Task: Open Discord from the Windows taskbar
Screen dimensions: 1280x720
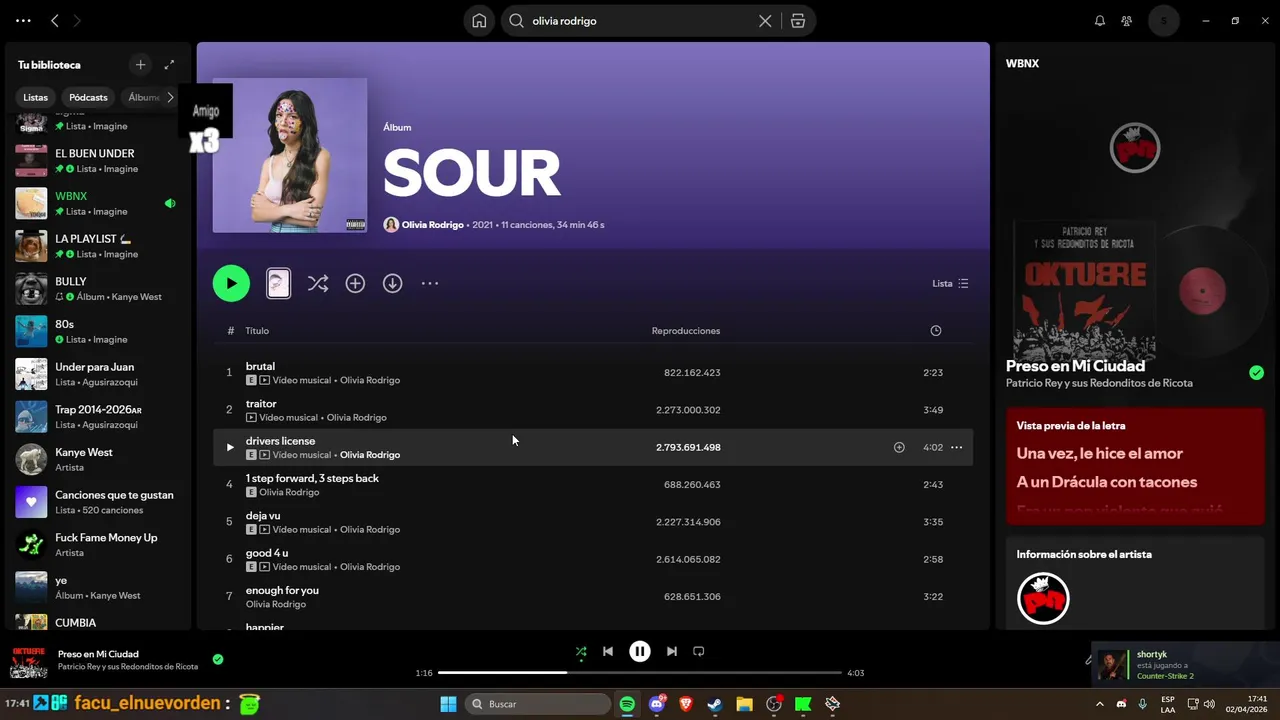Action: [x=657, y=704]
